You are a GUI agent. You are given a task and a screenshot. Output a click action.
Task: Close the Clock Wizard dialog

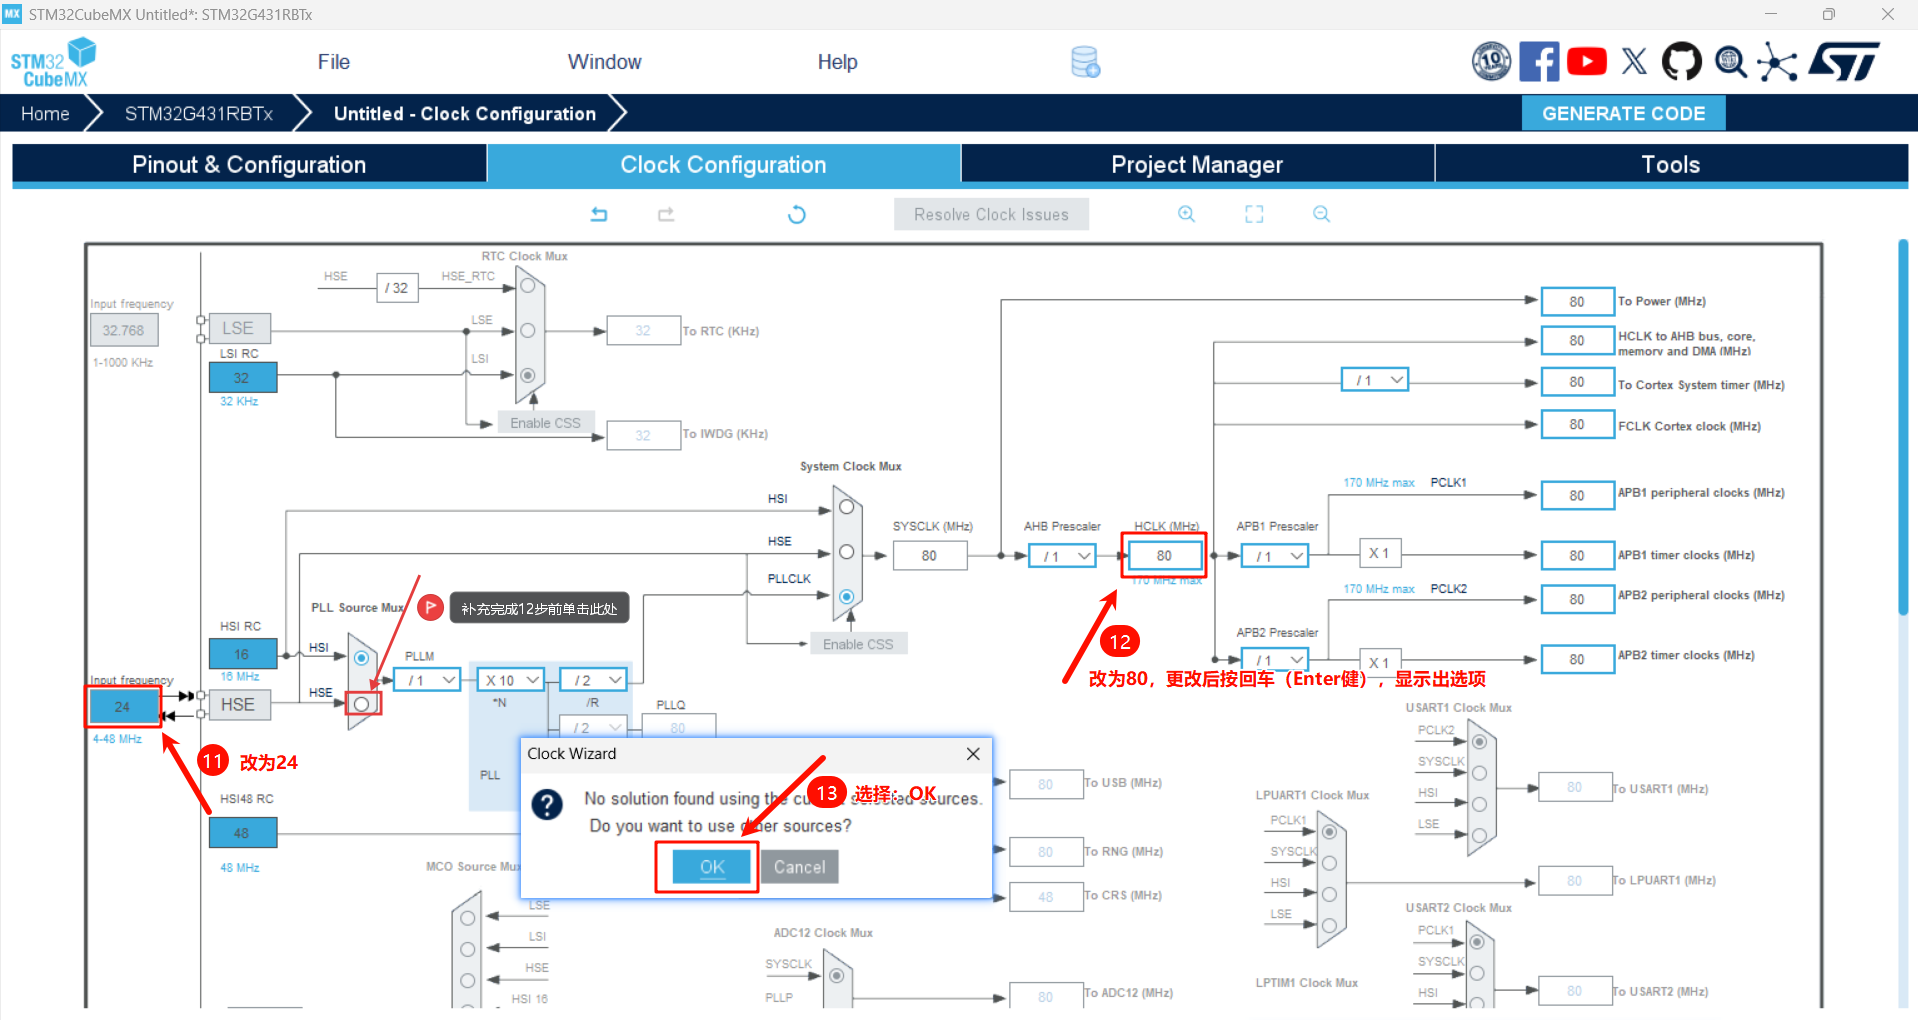pyautogui.click(x=973, y=754)
